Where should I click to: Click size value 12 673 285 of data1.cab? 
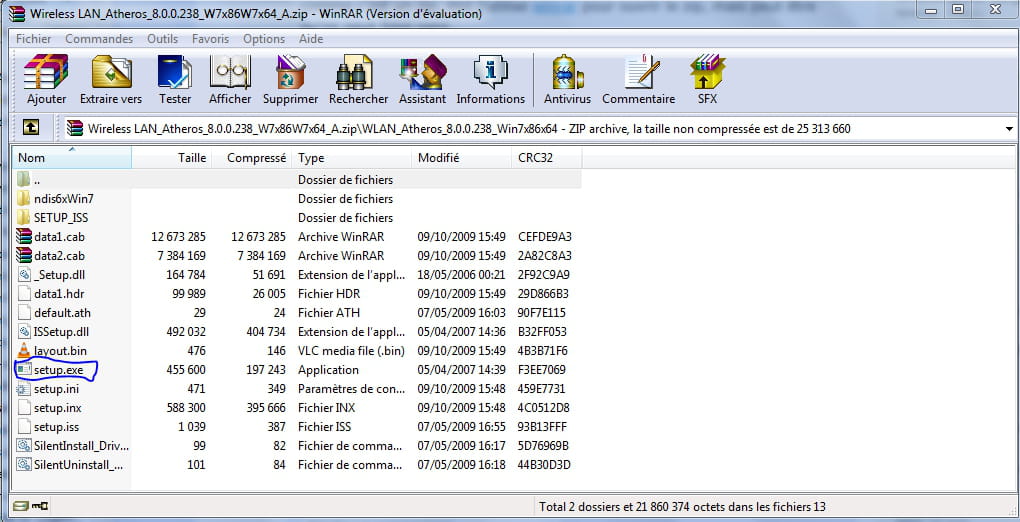178,237
